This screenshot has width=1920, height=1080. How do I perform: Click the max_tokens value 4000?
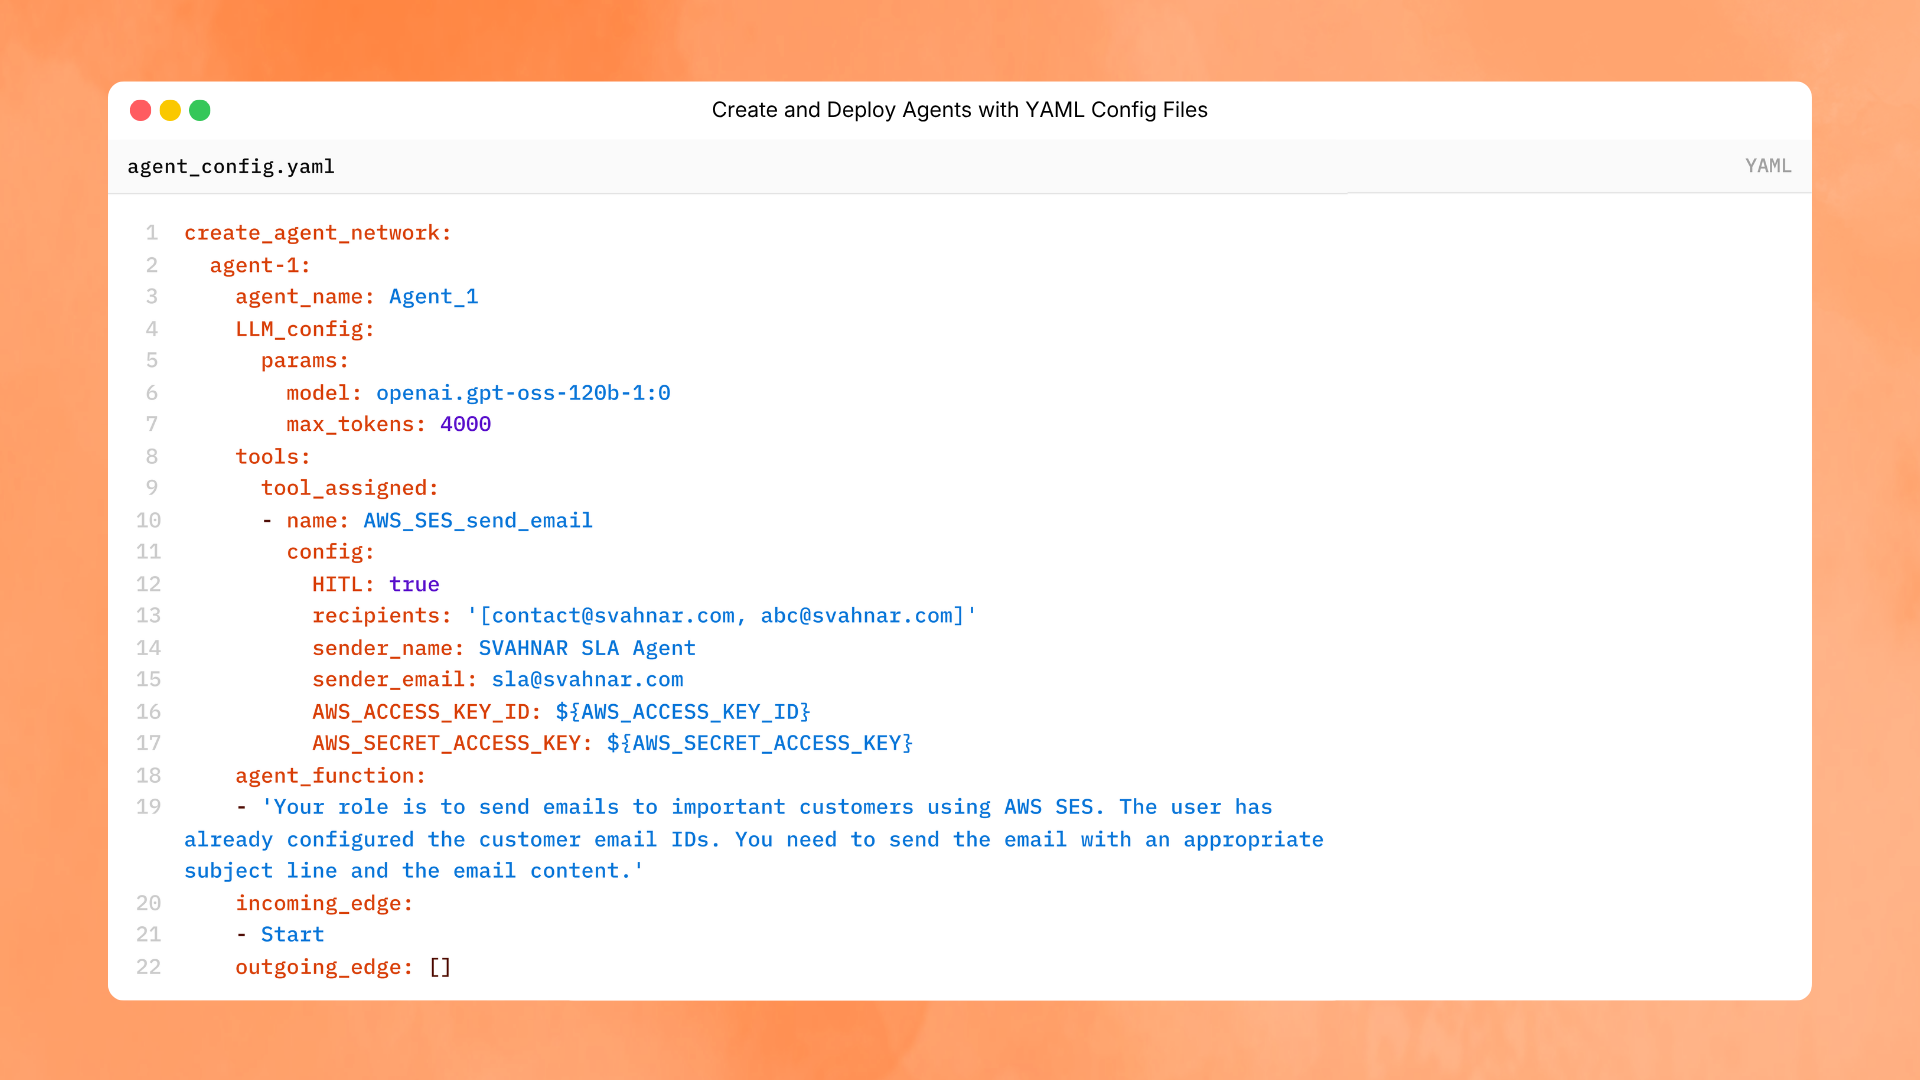(x=466, y=424)
